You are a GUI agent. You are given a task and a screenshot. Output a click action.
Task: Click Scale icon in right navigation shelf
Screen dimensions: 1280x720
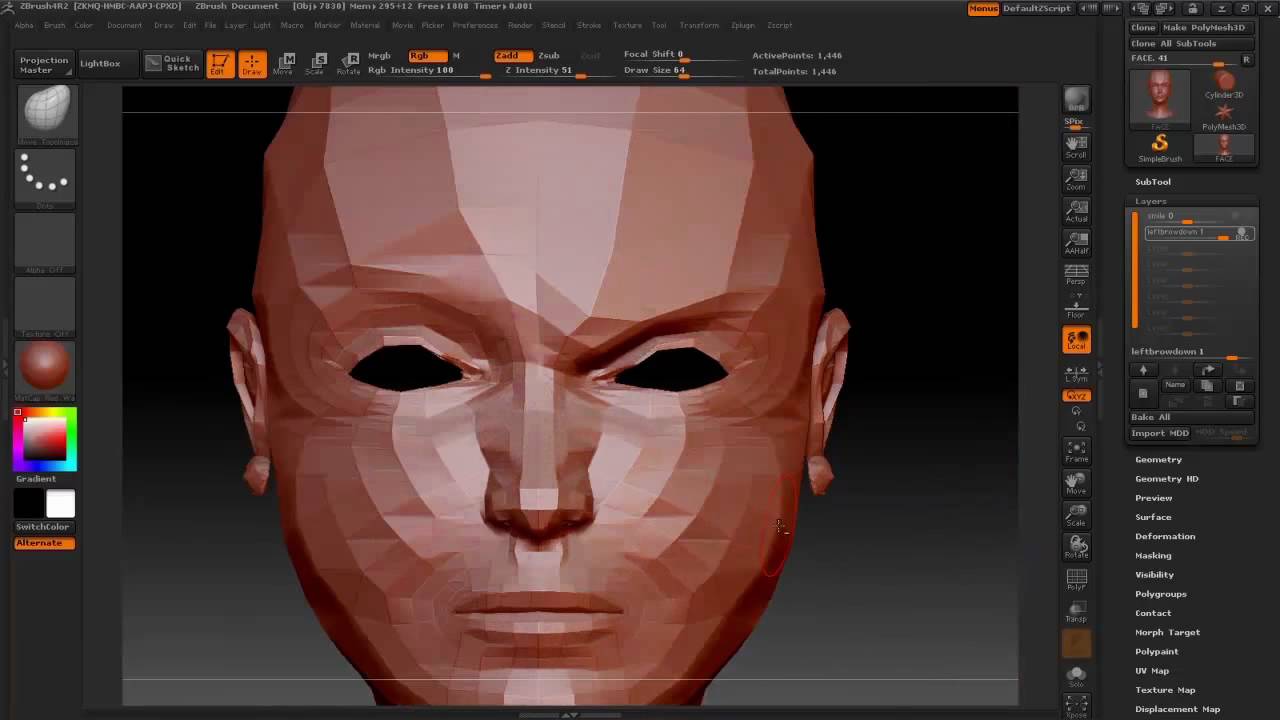(x=1076, y=515)
